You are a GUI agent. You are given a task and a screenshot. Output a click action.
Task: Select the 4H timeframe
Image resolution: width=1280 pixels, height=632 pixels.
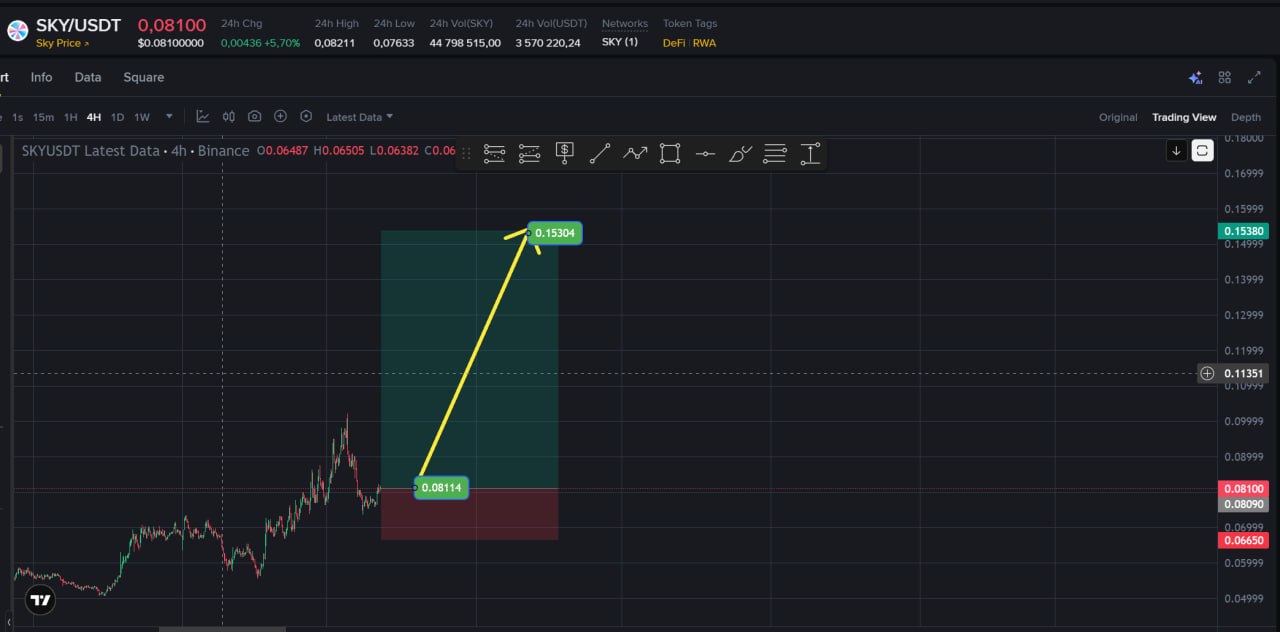[x=94, y=117]
